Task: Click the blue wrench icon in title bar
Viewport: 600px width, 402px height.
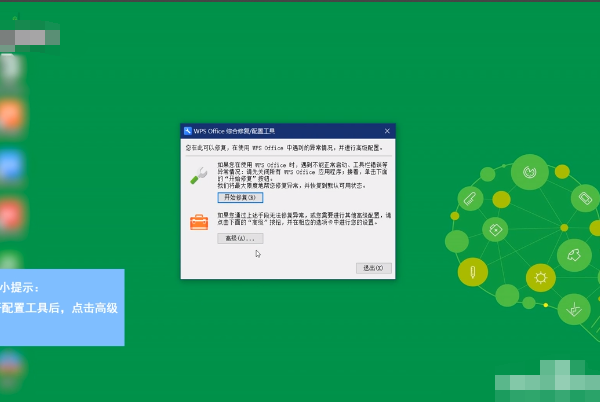Action: (x=188, y=131)
